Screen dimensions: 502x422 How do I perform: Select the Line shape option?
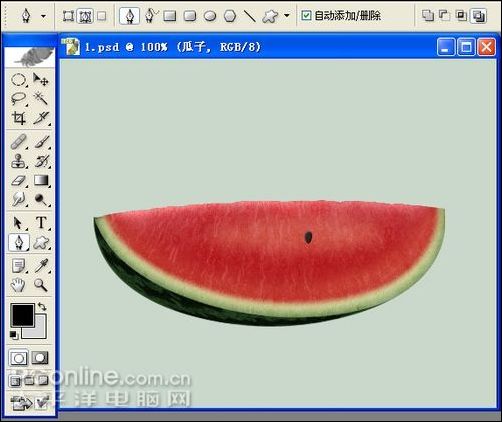pos(249,15)
